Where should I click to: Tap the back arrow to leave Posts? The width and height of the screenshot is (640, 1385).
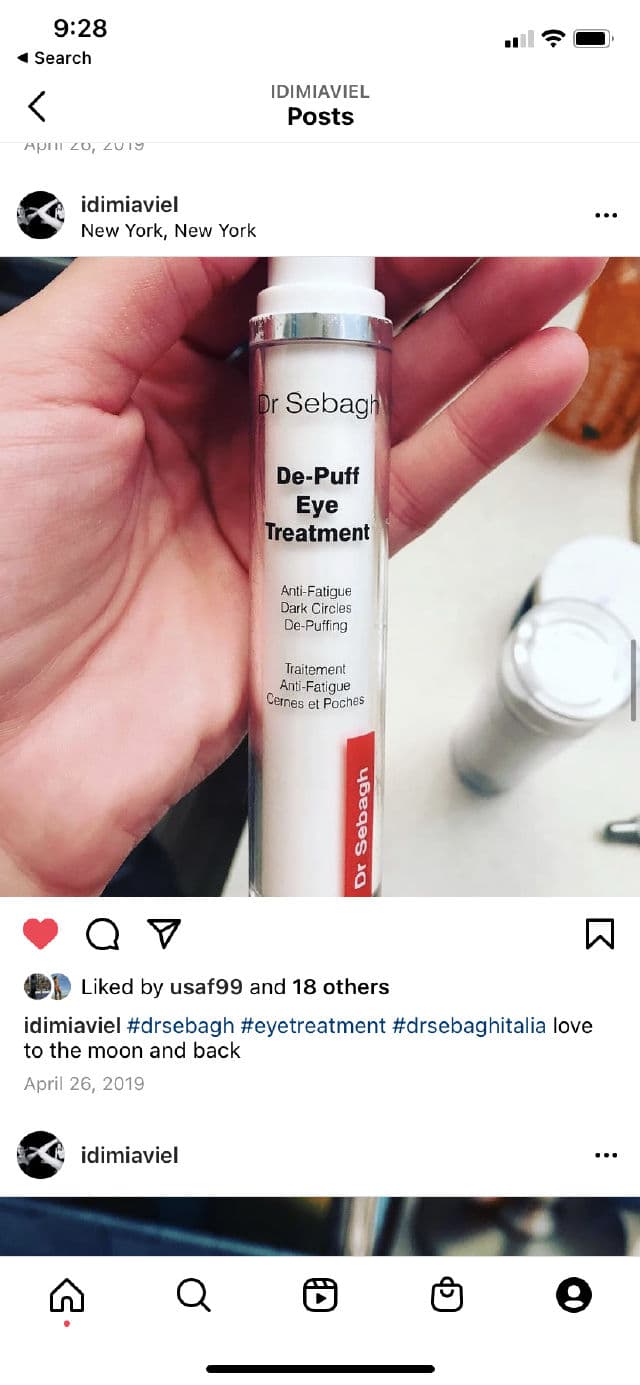(37, 105)
